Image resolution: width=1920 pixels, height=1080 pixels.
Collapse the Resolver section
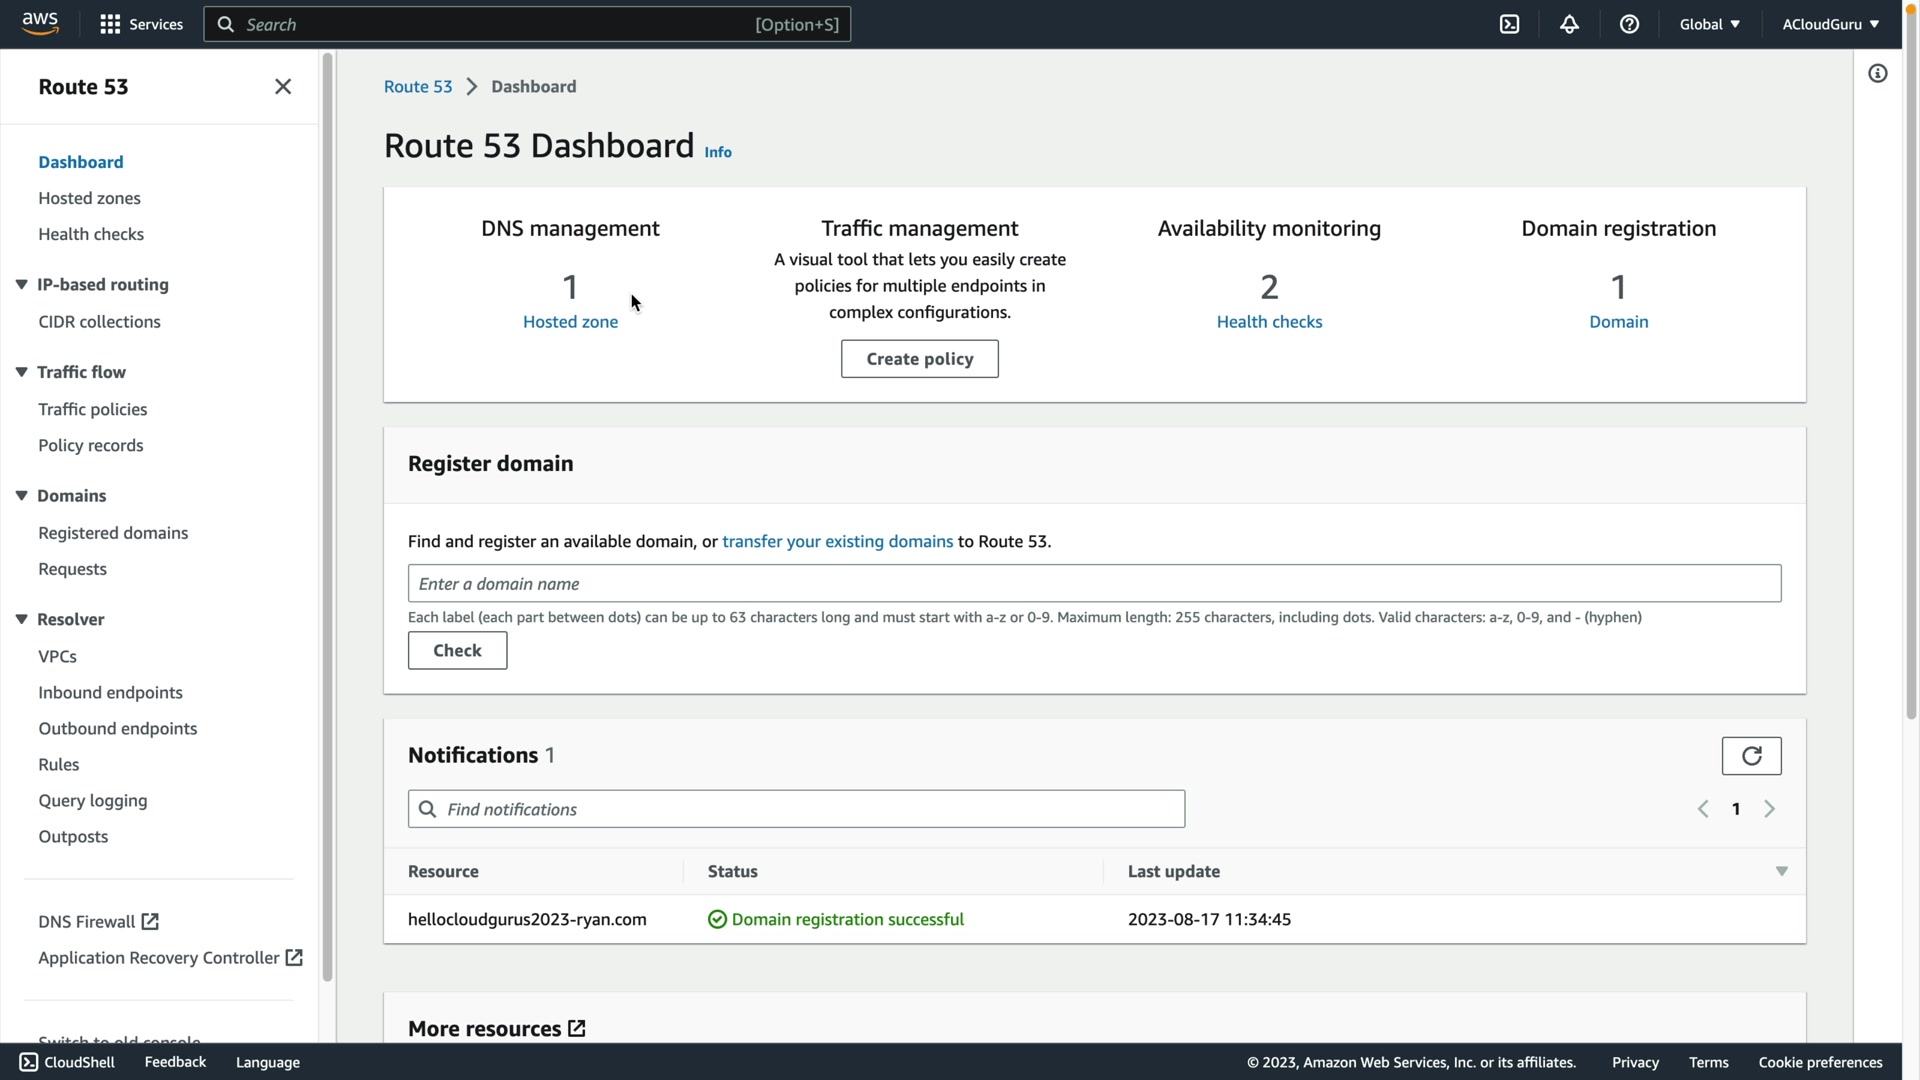[21, 619]
